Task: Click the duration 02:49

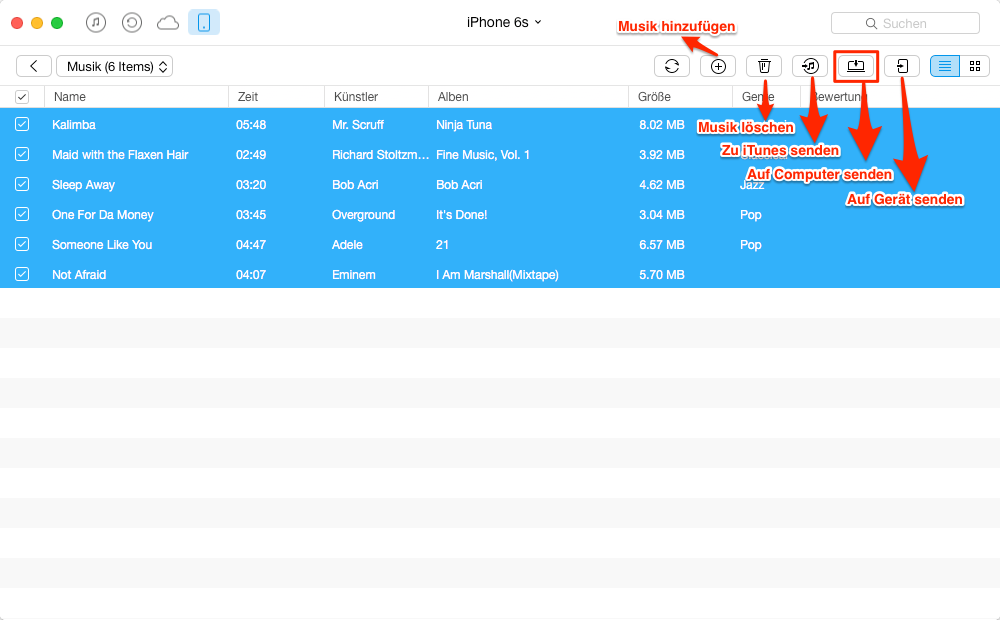Action: (x=251, y=155)
